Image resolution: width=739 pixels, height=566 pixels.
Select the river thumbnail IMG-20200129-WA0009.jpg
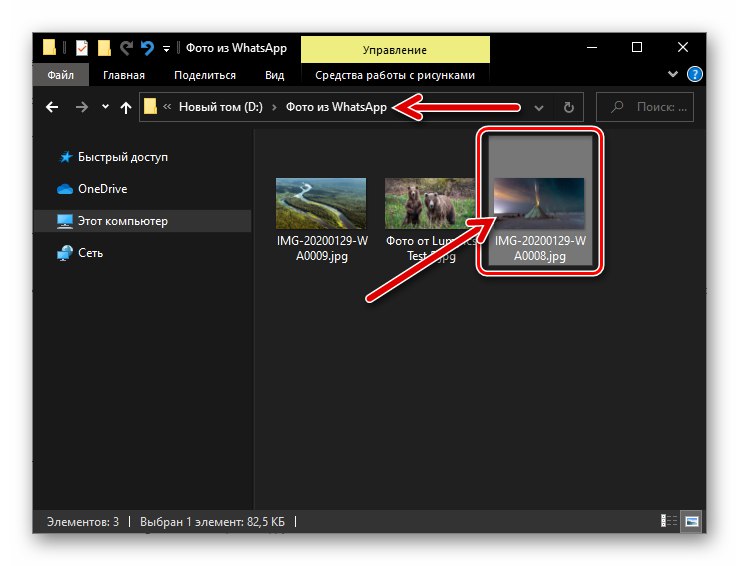[321, 204]
